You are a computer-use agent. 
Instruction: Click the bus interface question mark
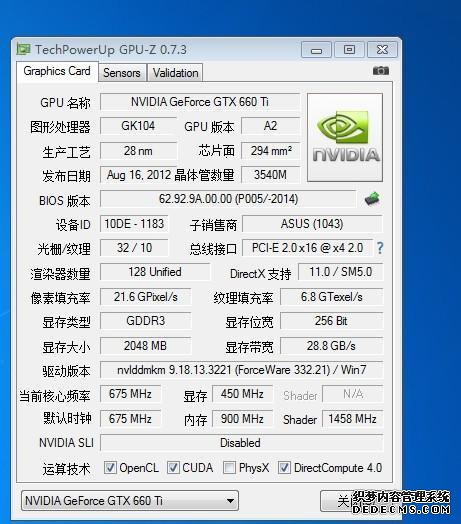click(380, 248)
